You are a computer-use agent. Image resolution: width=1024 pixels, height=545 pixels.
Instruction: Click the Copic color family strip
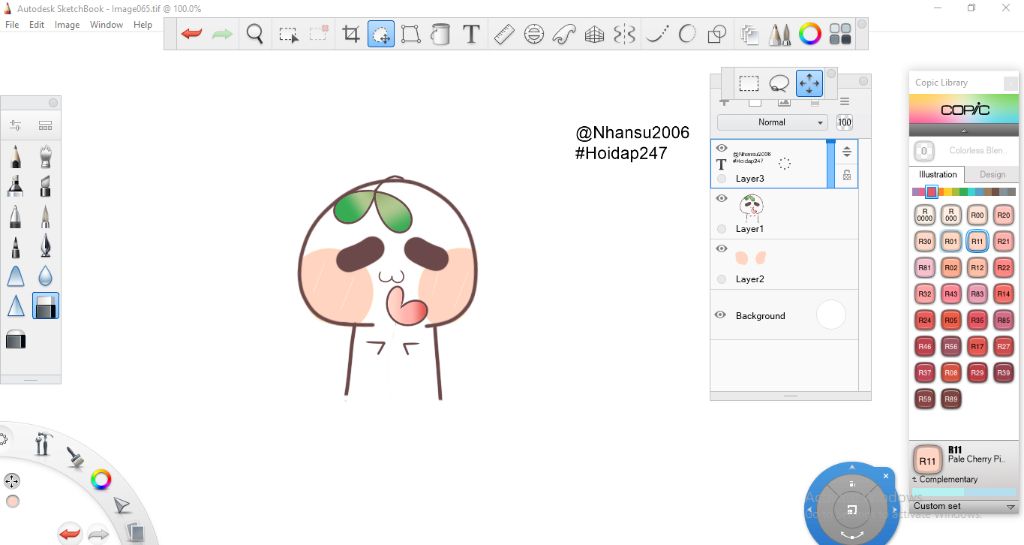pyautogui.click(x=964, y=192)
